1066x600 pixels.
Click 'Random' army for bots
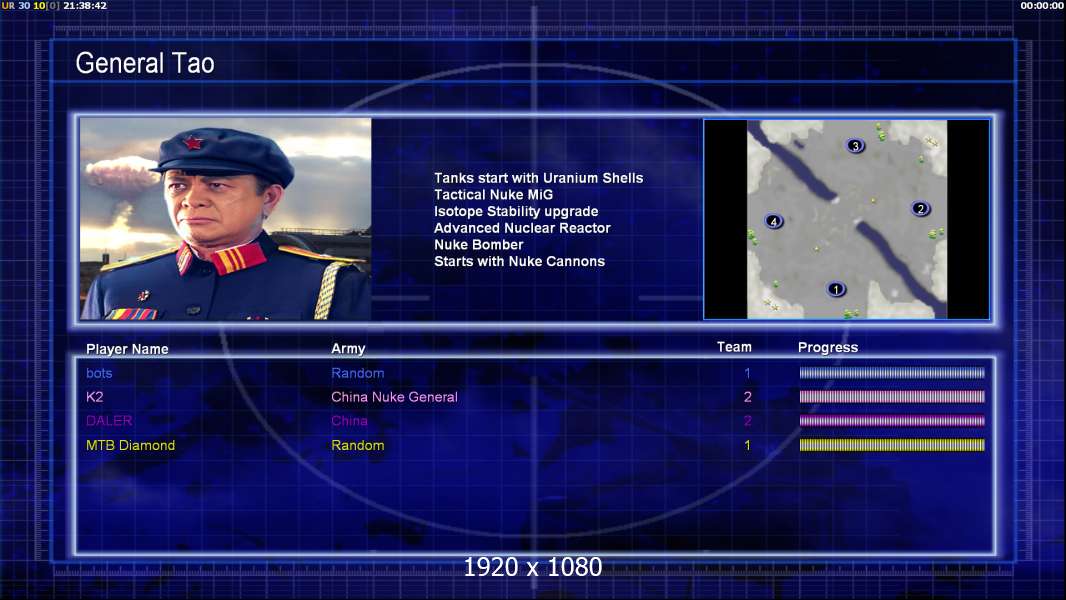358,373
